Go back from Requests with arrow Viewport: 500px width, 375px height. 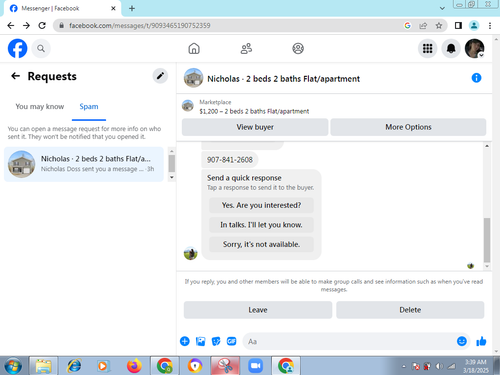tap(15, 76)
